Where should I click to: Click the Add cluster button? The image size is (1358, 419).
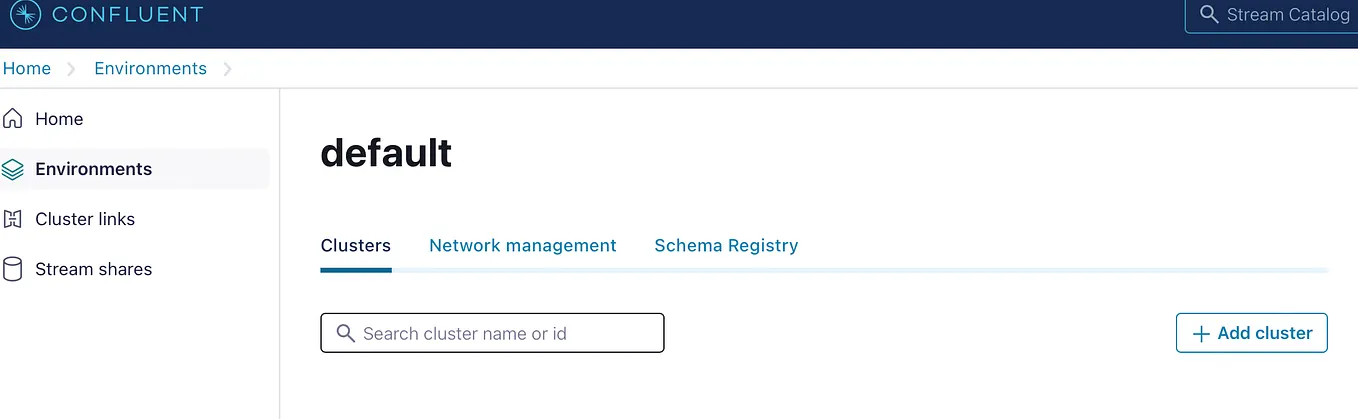coord(1252,333)
